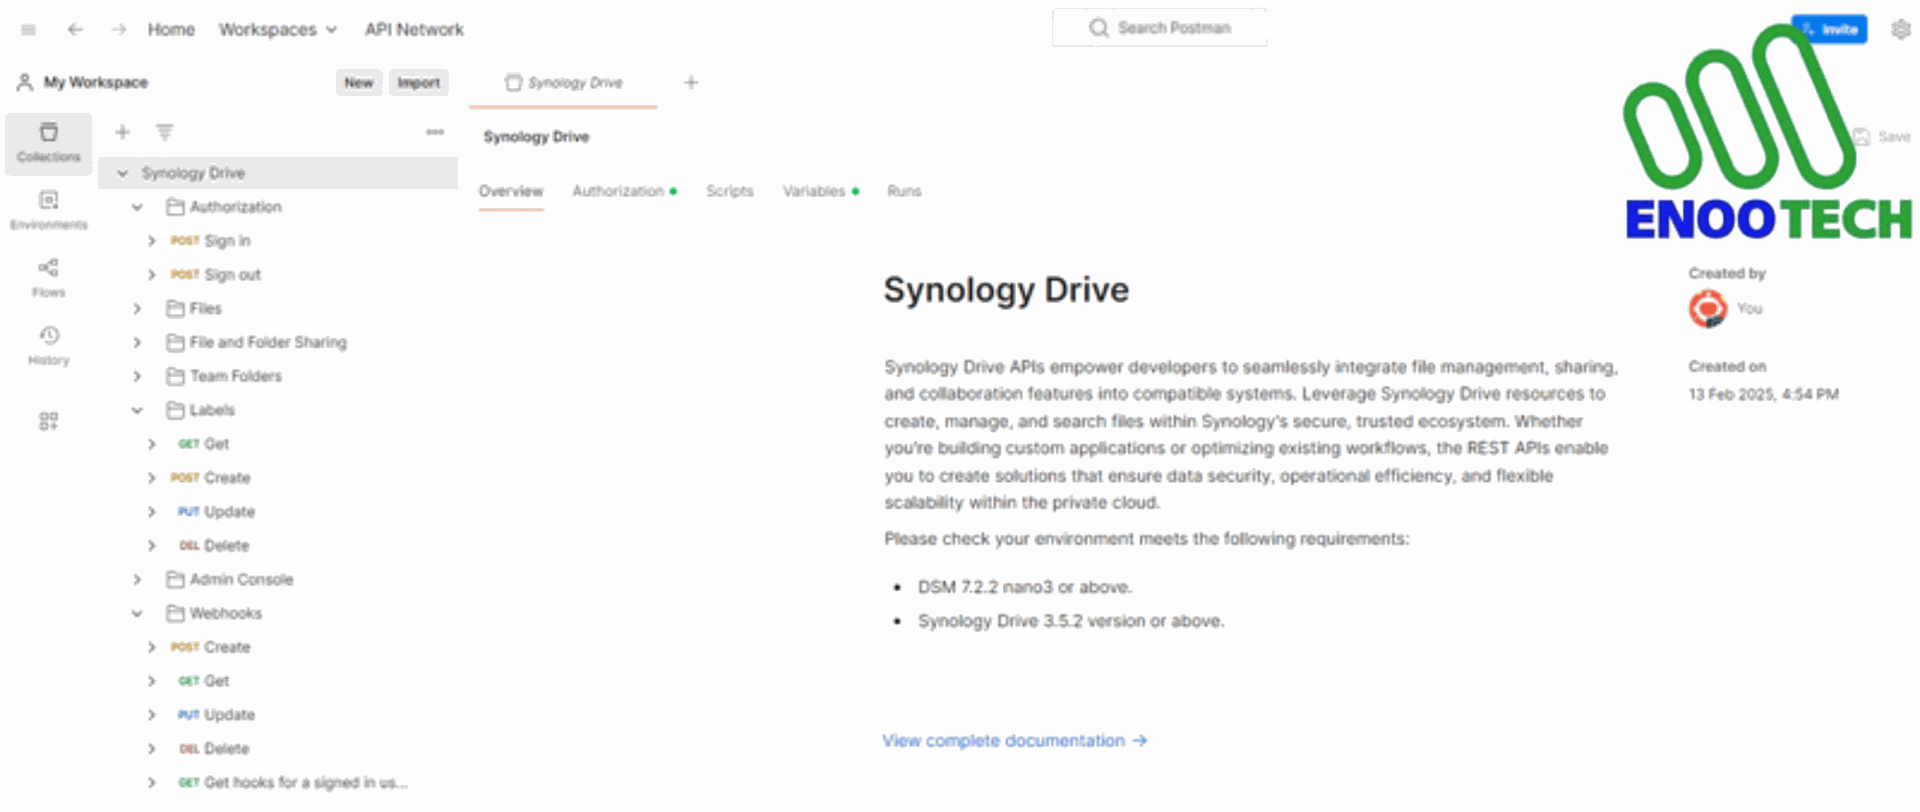1920x812 pixels.
Task: Go back with the left arrow
Action: pos(75,30)
